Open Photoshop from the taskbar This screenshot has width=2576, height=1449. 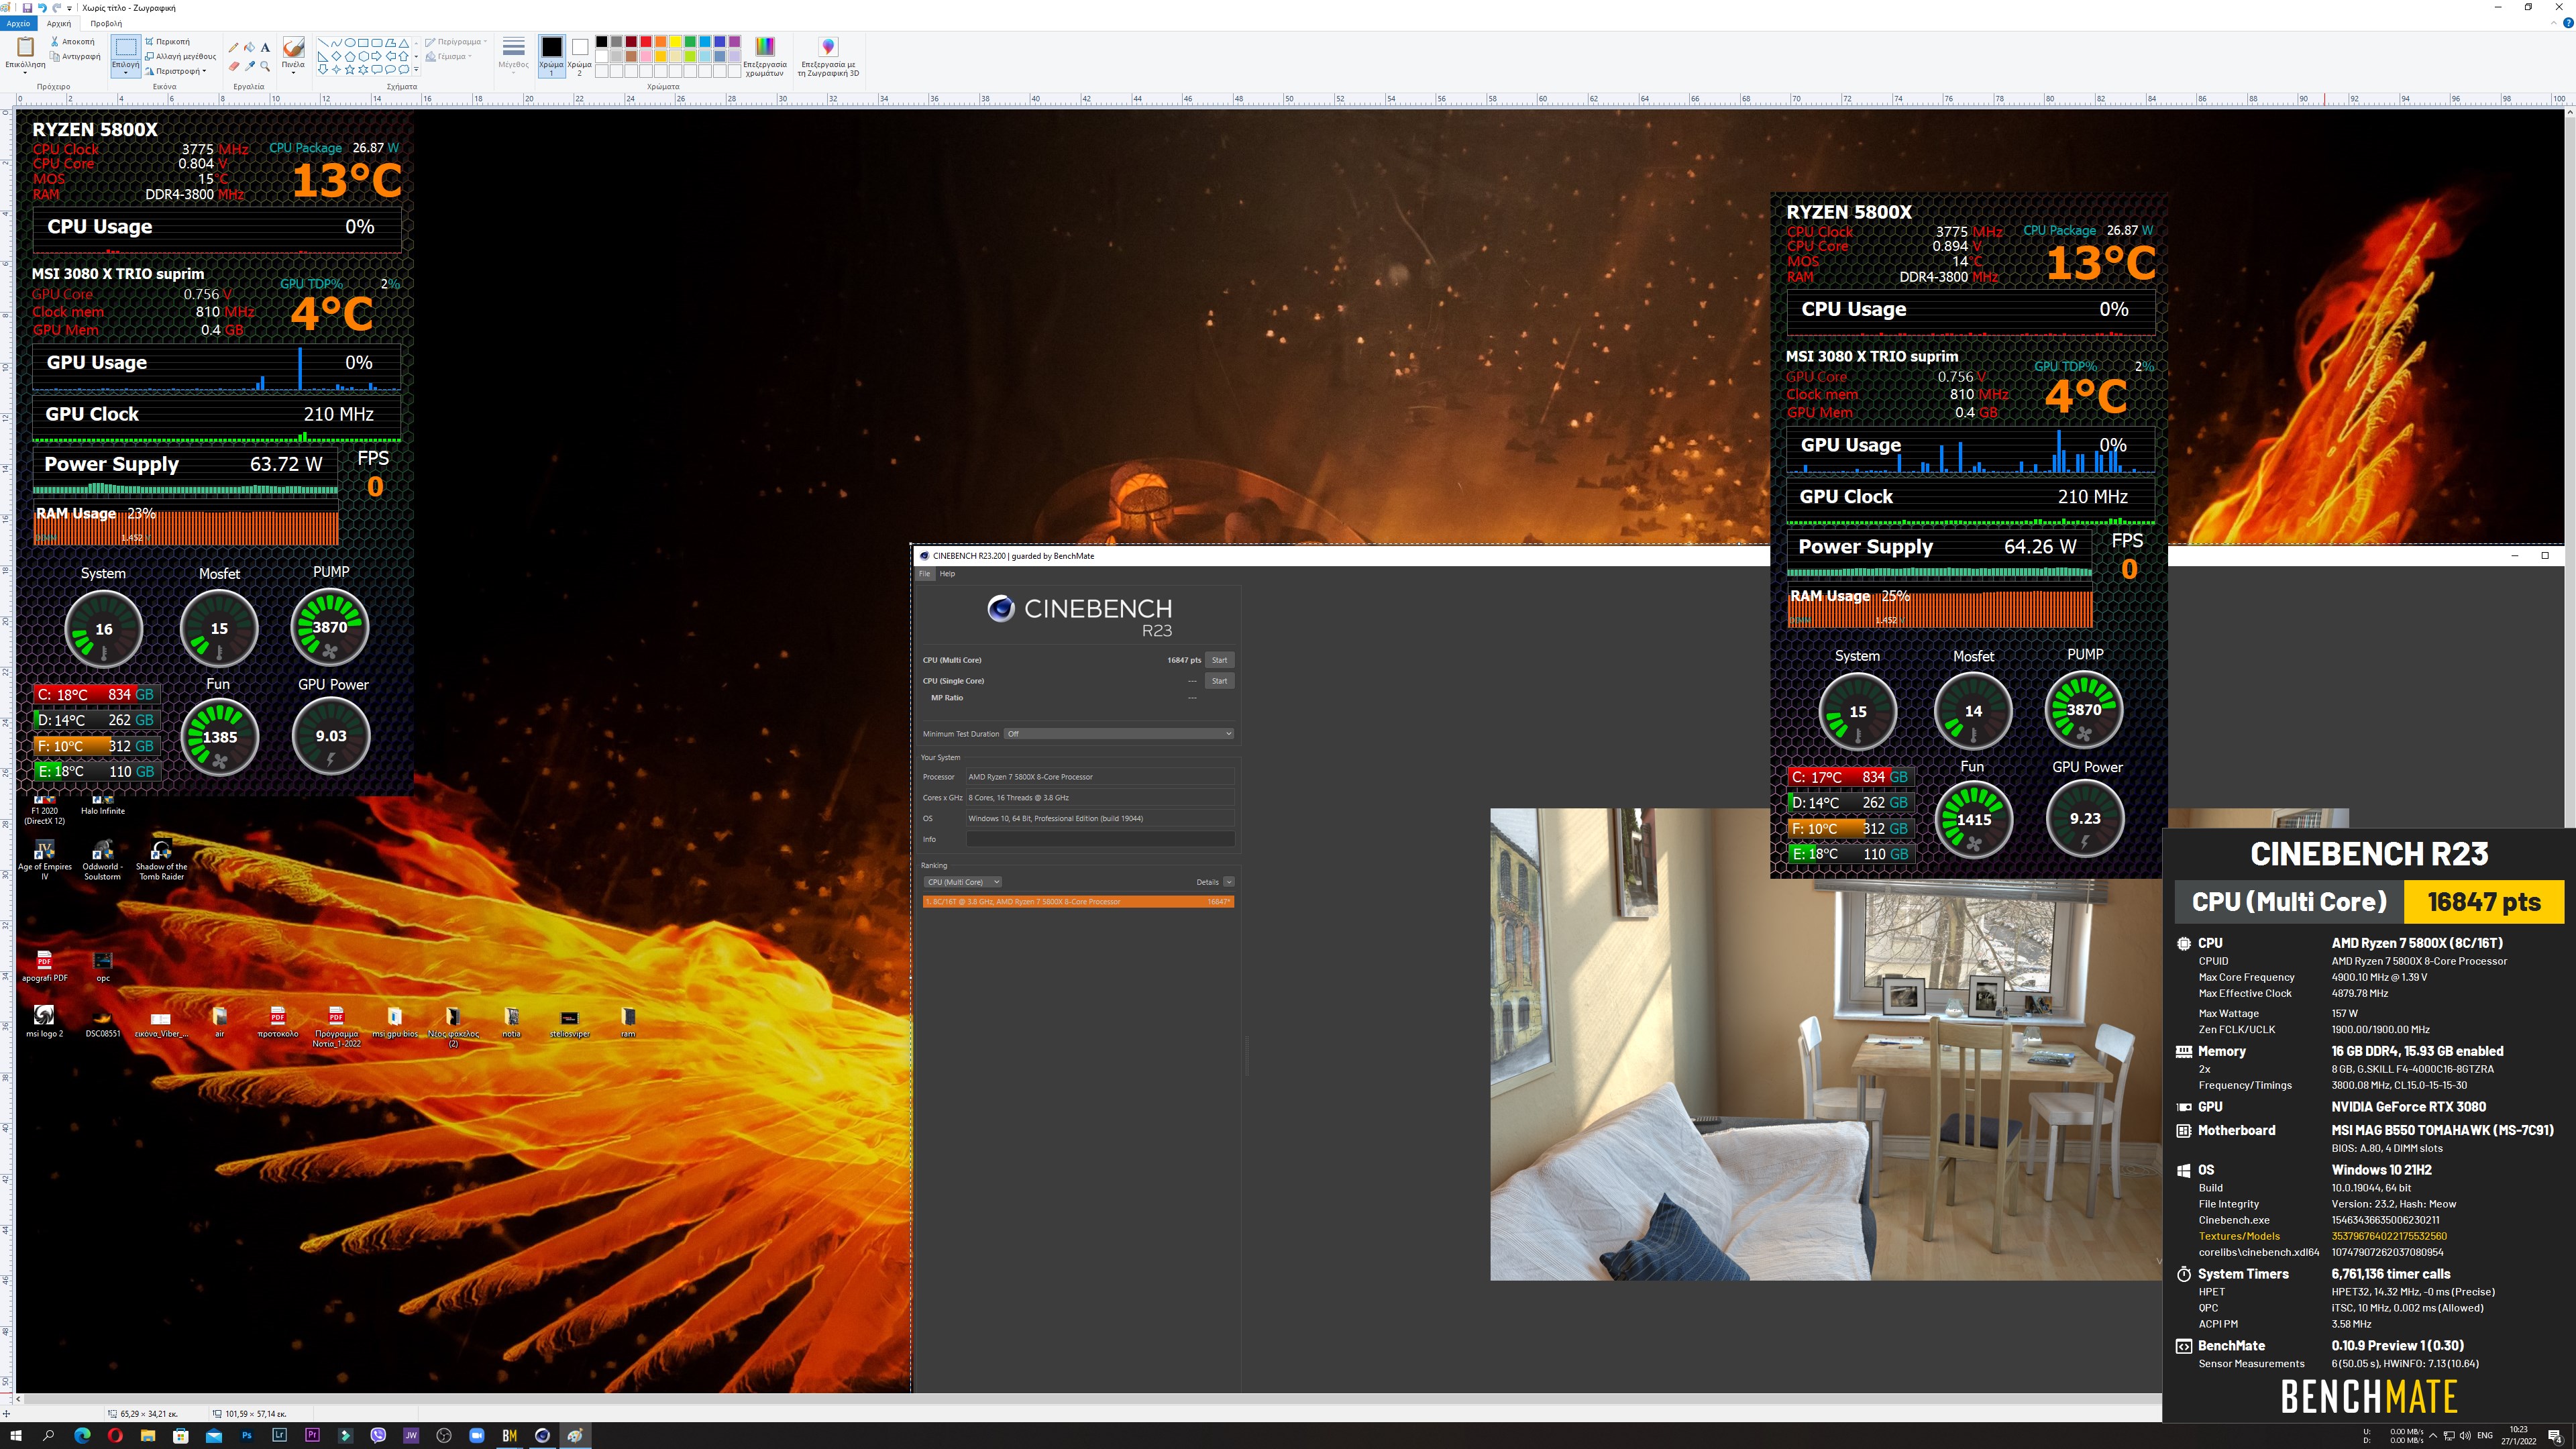[247, 1436]
